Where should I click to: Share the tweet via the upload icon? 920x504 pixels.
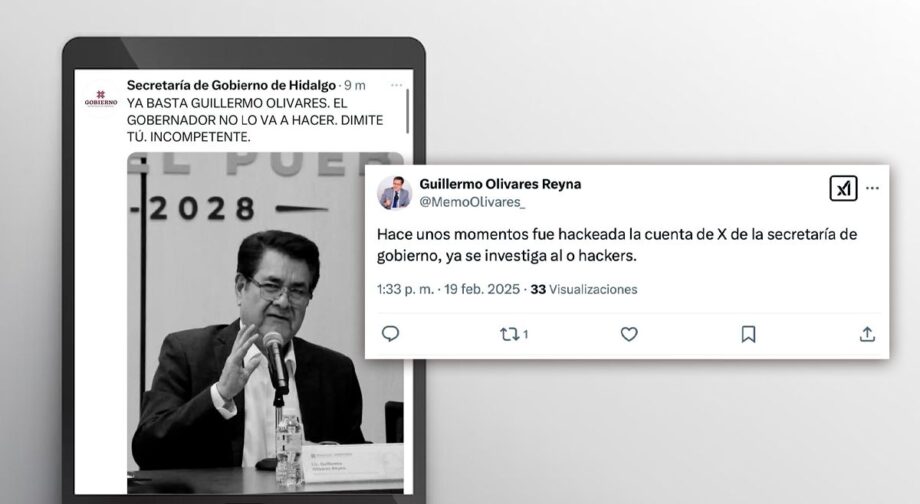click(x=867, y=334)
